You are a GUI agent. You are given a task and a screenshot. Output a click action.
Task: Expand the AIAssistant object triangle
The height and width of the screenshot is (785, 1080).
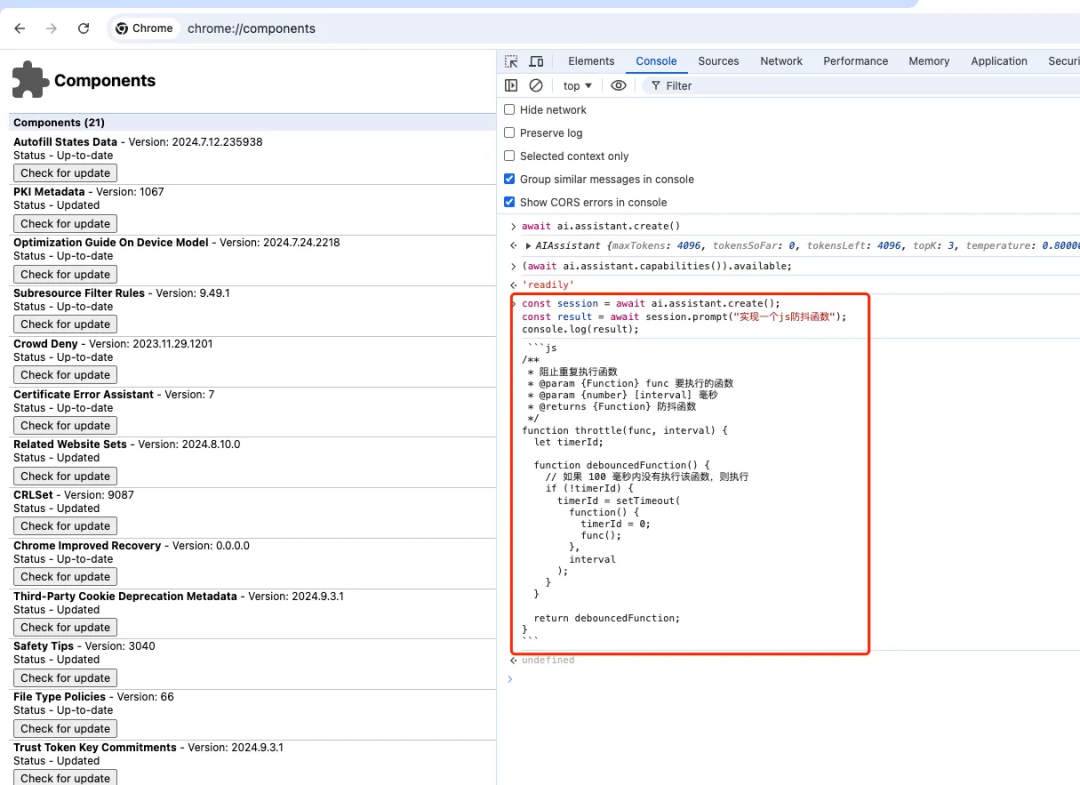coord(528,246)
